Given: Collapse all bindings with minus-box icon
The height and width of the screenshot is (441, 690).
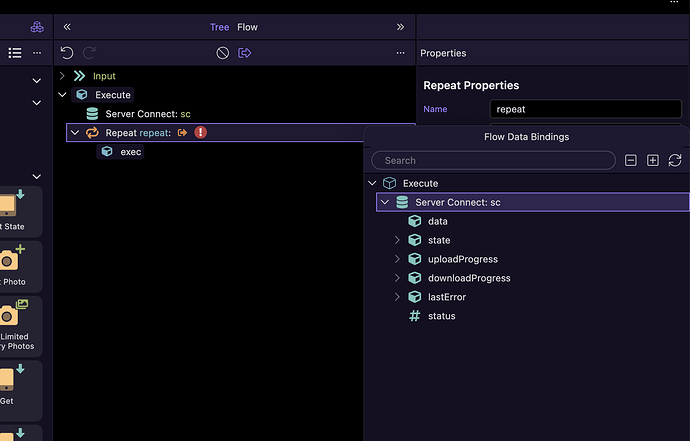Looking at the screenshot, I should pos(631,160).
